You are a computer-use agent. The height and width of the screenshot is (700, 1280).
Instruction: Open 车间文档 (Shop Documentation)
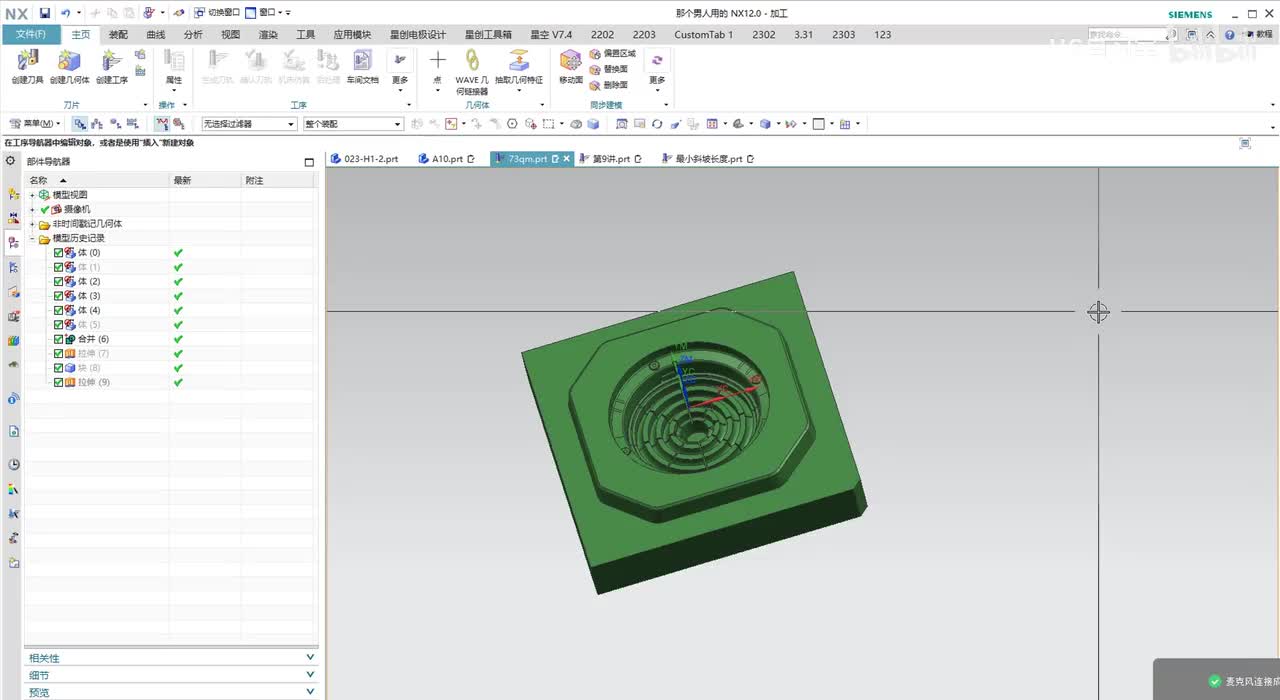[x=362, y=66]
